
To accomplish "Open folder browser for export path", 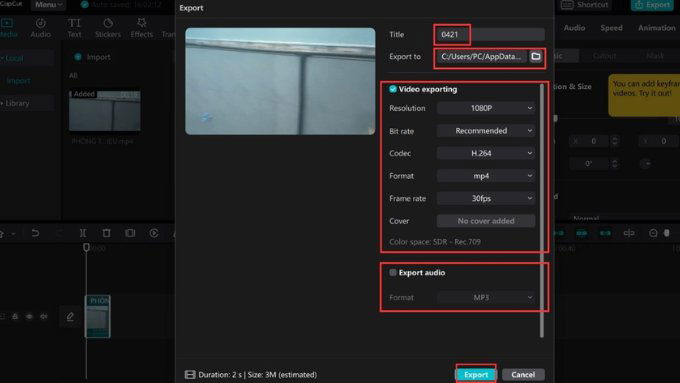I will pyautogui.click(x=536, y=56).
